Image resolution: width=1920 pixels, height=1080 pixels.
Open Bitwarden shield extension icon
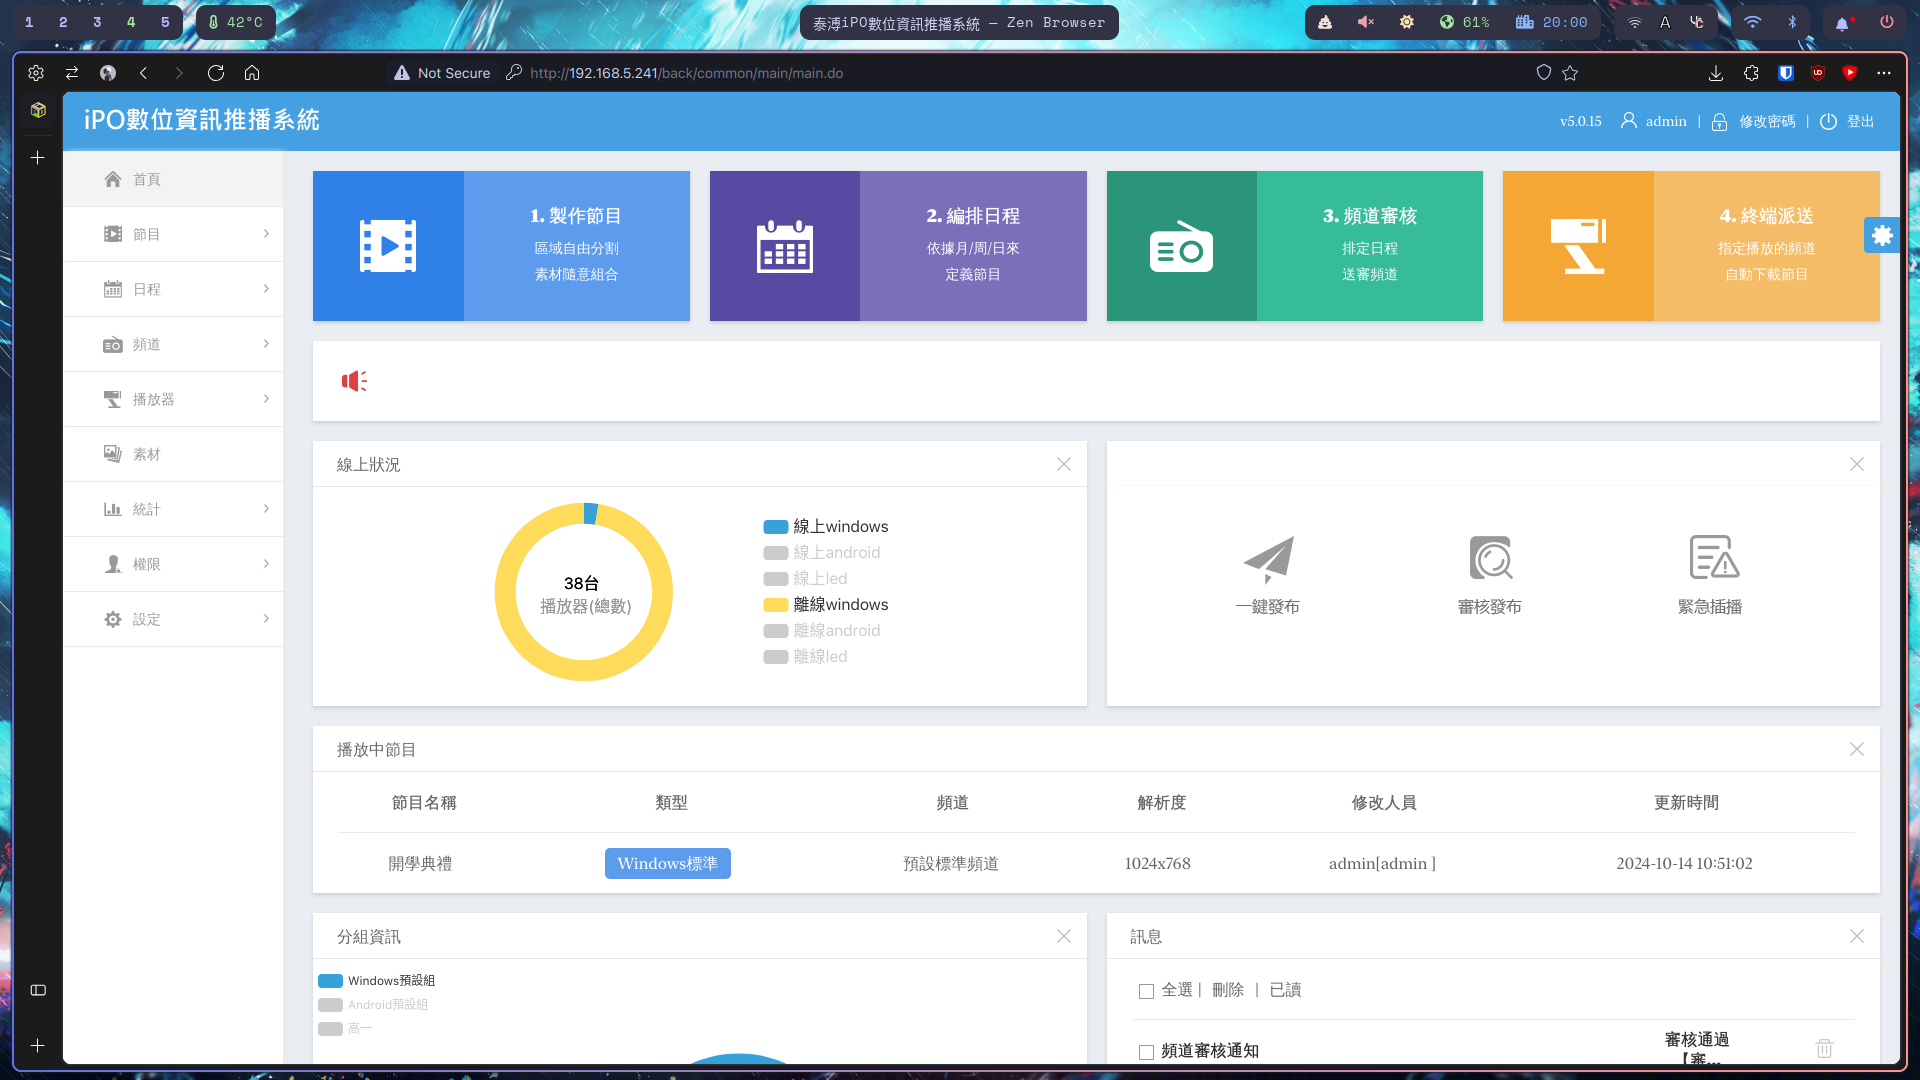[x=1785, y=73]
